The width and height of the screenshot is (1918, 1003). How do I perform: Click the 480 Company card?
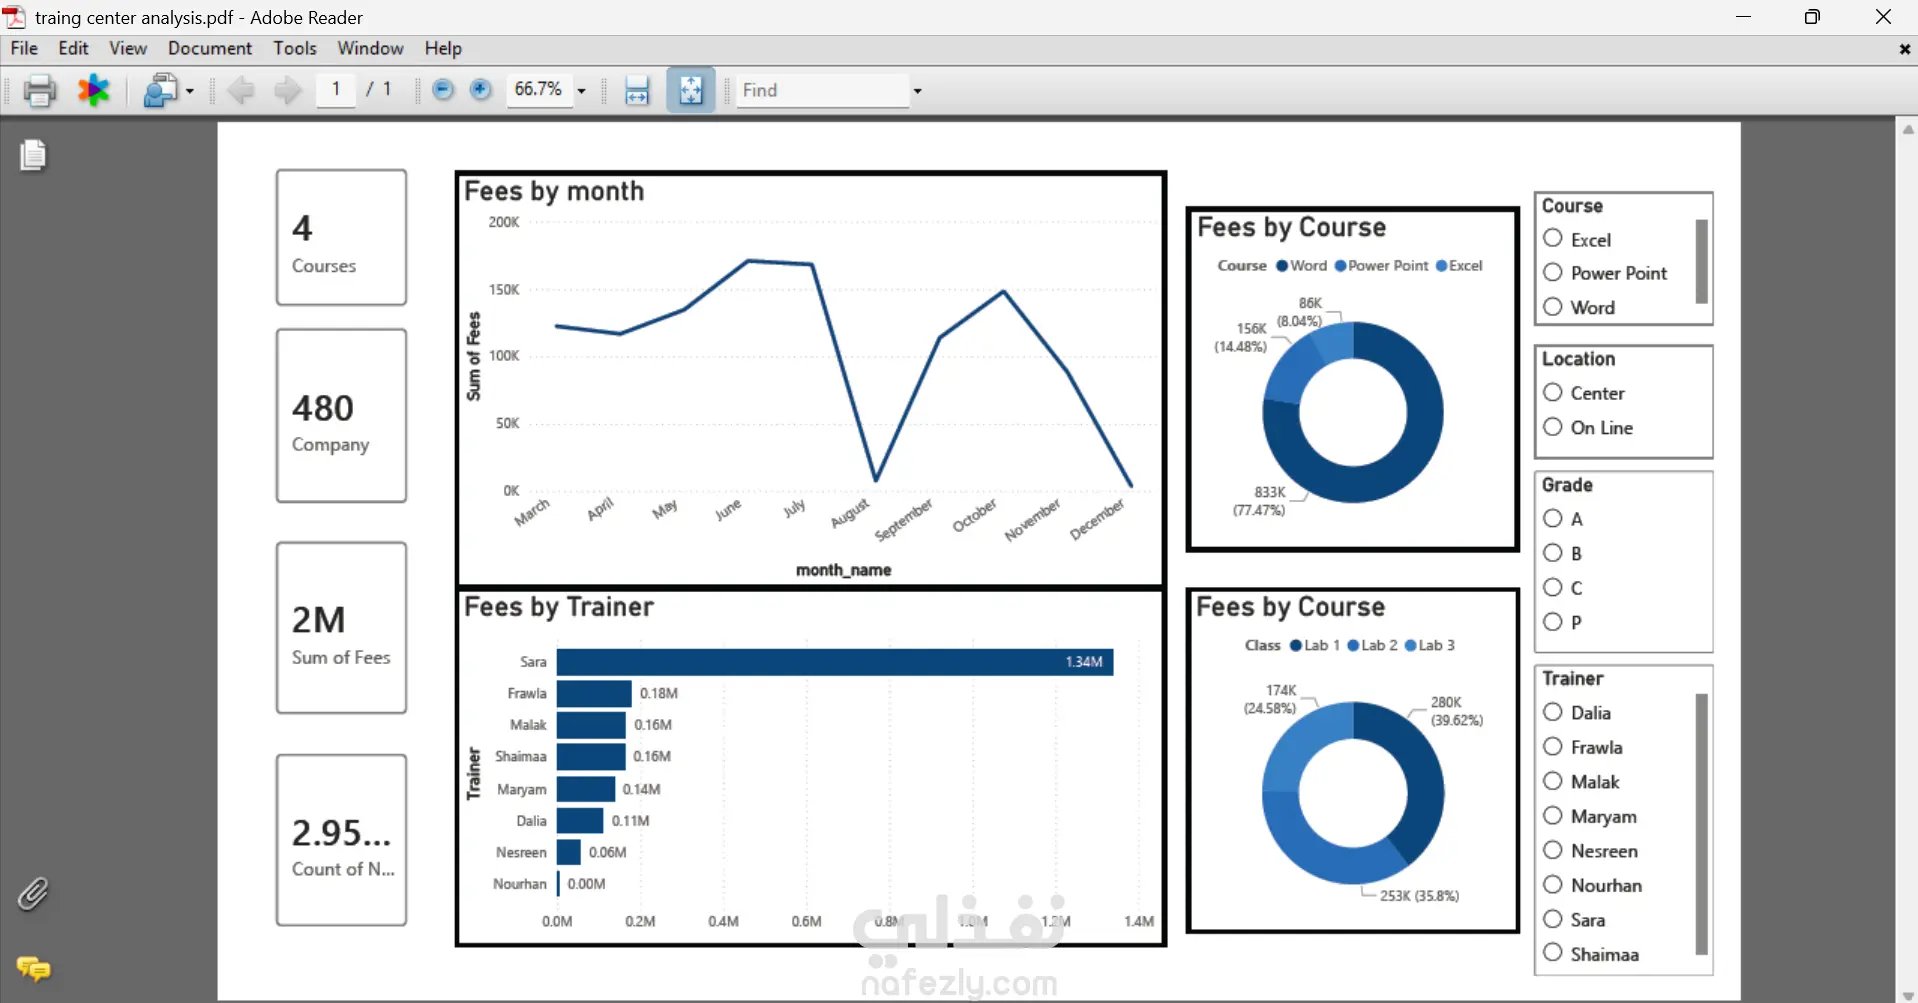[x=341, y=415]
